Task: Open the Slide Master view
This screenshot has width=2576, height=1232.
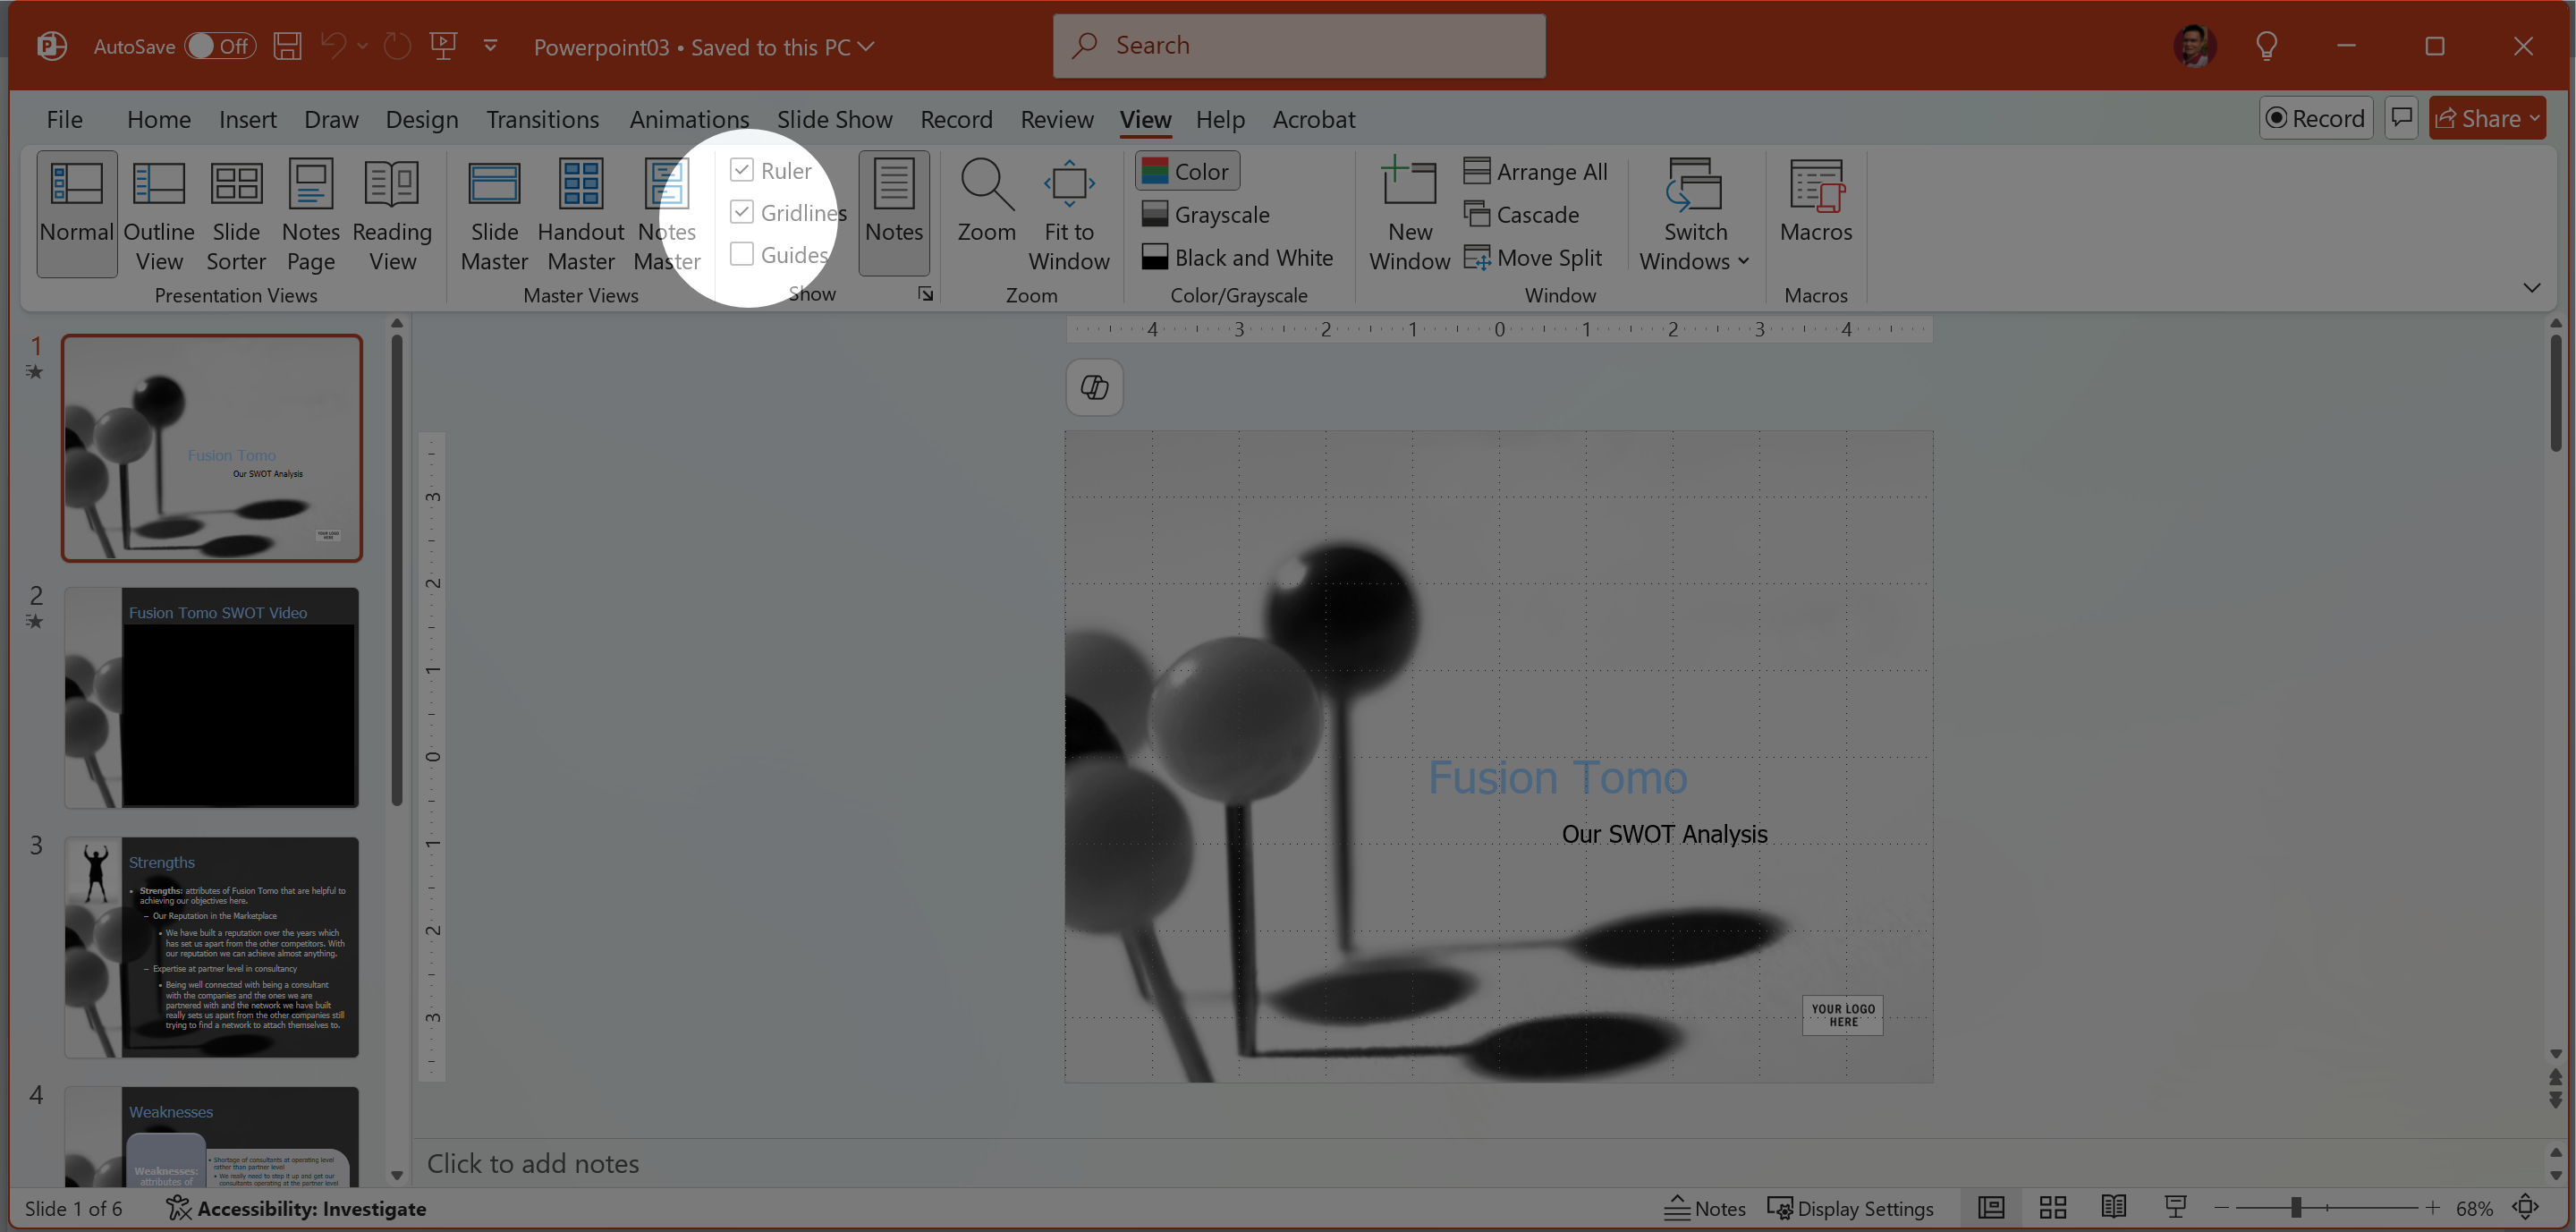Action: pos(494,214)
